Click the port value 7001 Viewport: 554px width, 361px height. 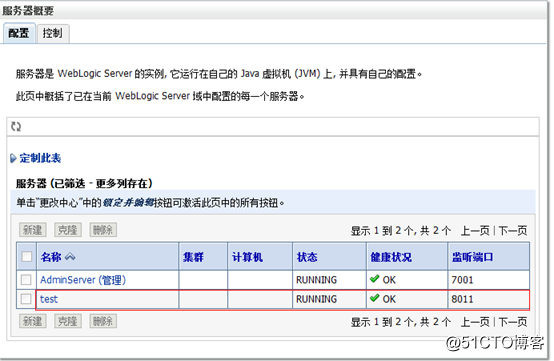(462, 280)
